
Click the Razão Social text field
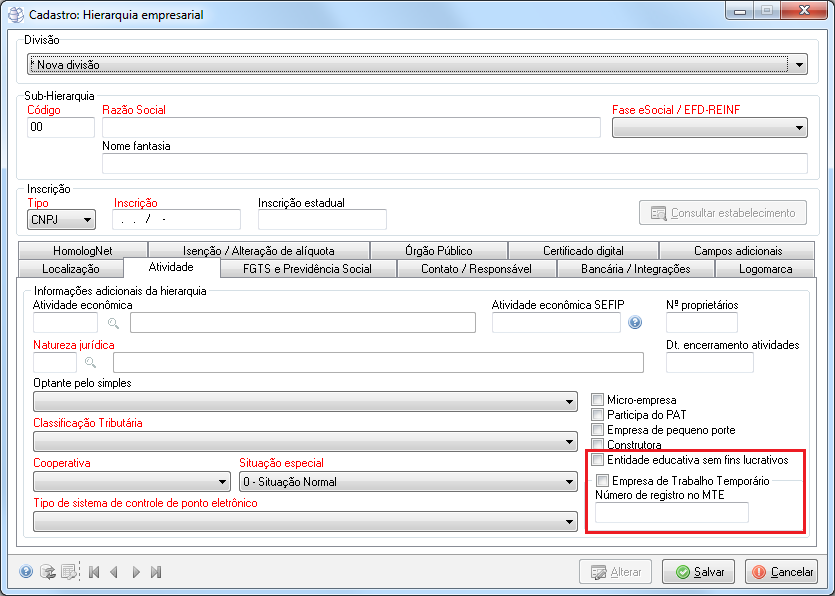351,127
